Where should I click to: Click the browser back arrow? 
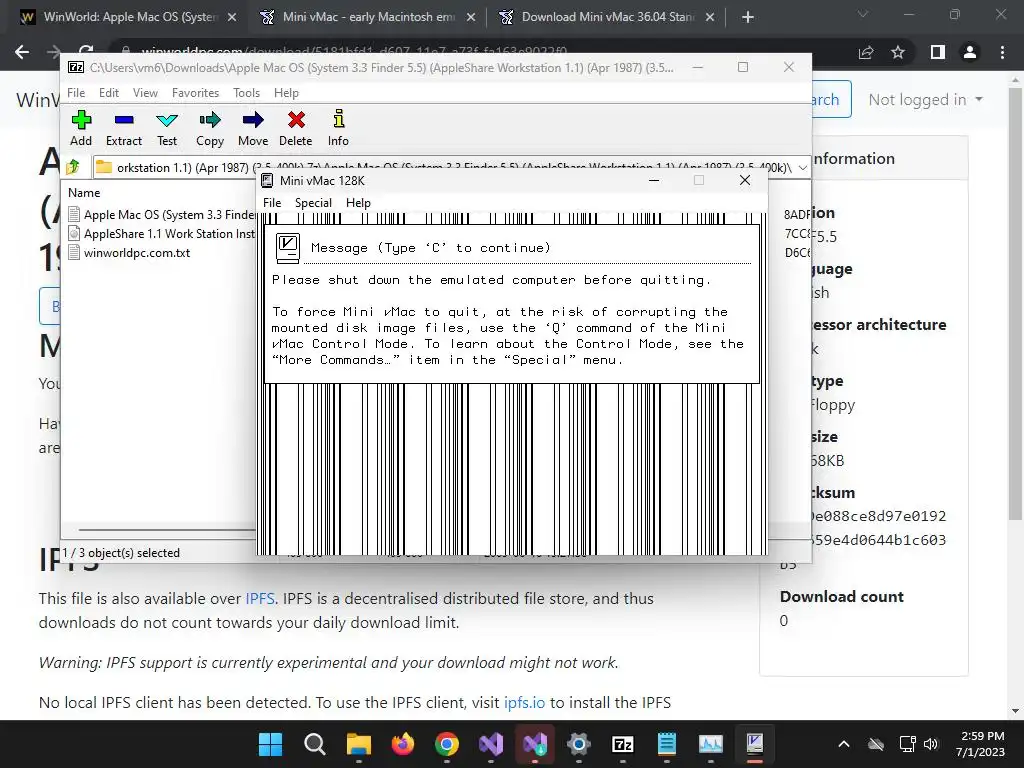coord(22,52)
